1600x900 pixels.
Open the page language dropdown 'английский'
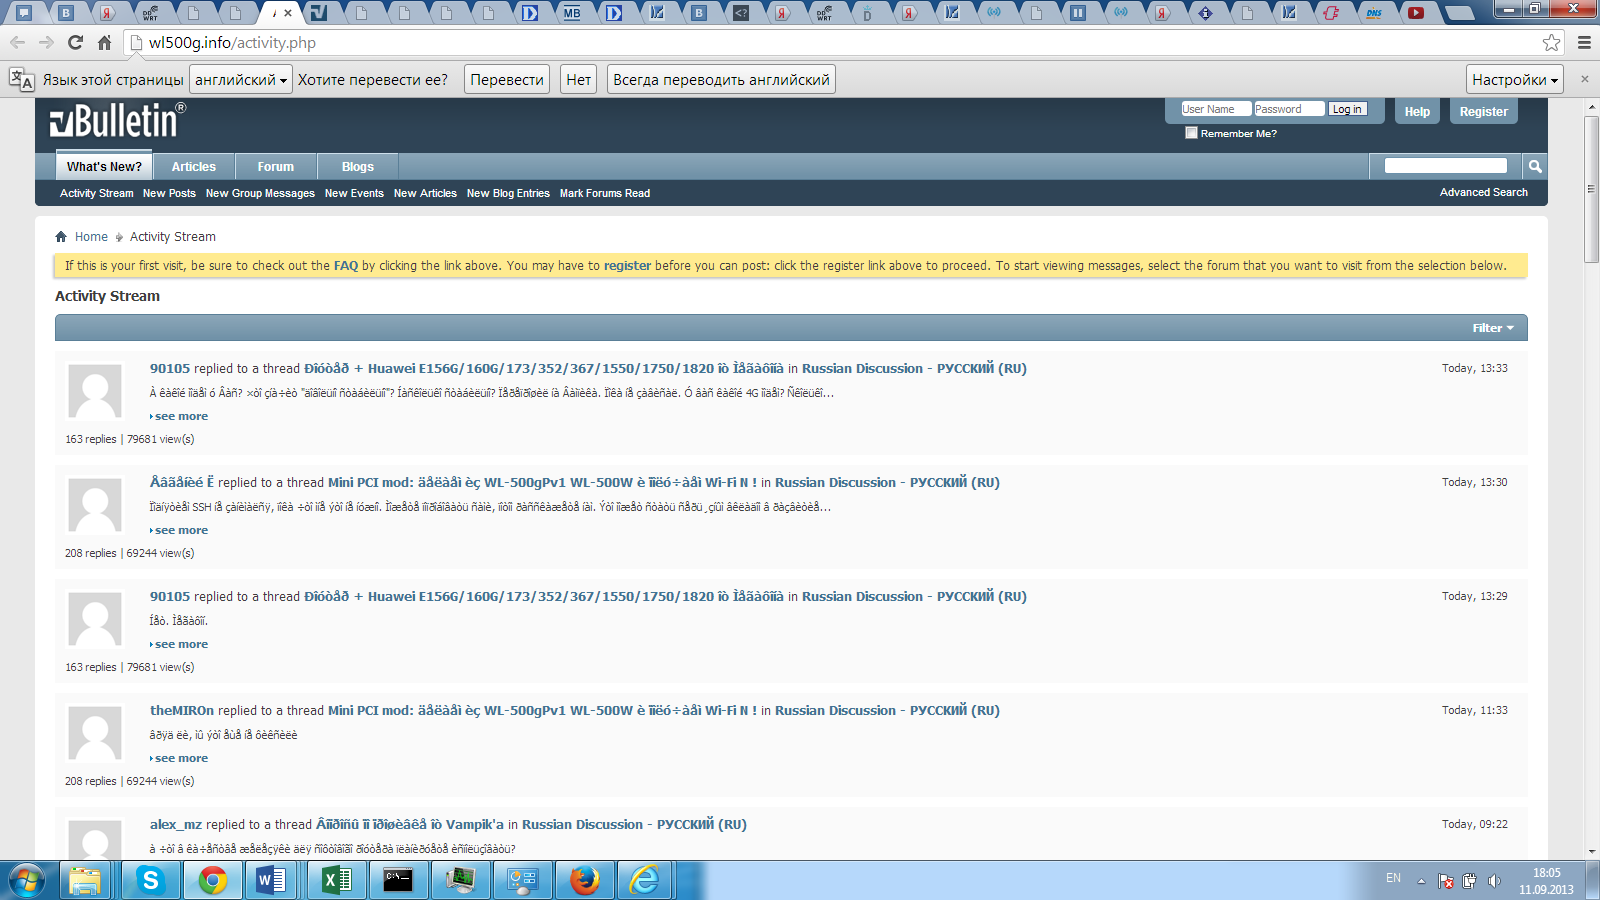point(241,80)
